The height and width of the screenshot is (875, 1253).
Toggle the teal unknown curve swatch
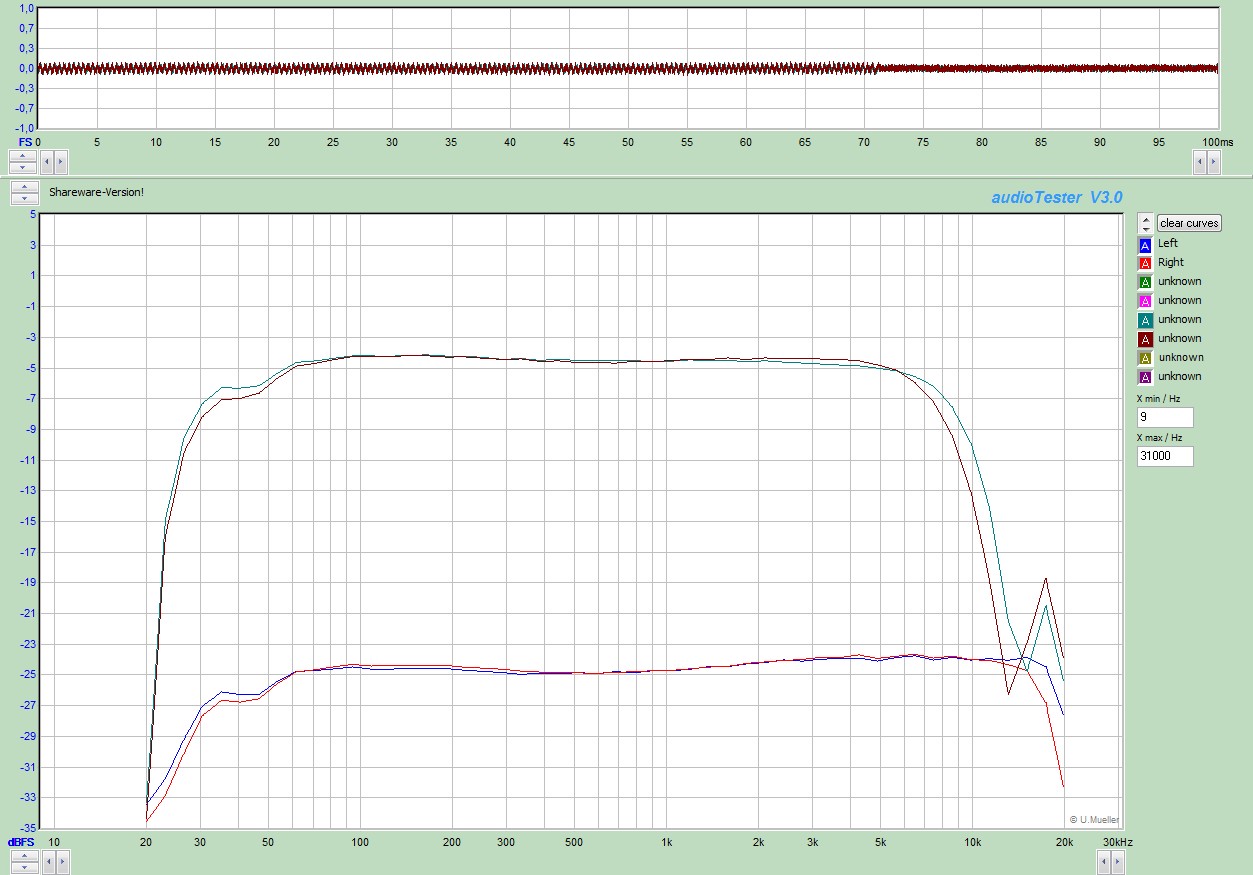tap(1145, 321)
